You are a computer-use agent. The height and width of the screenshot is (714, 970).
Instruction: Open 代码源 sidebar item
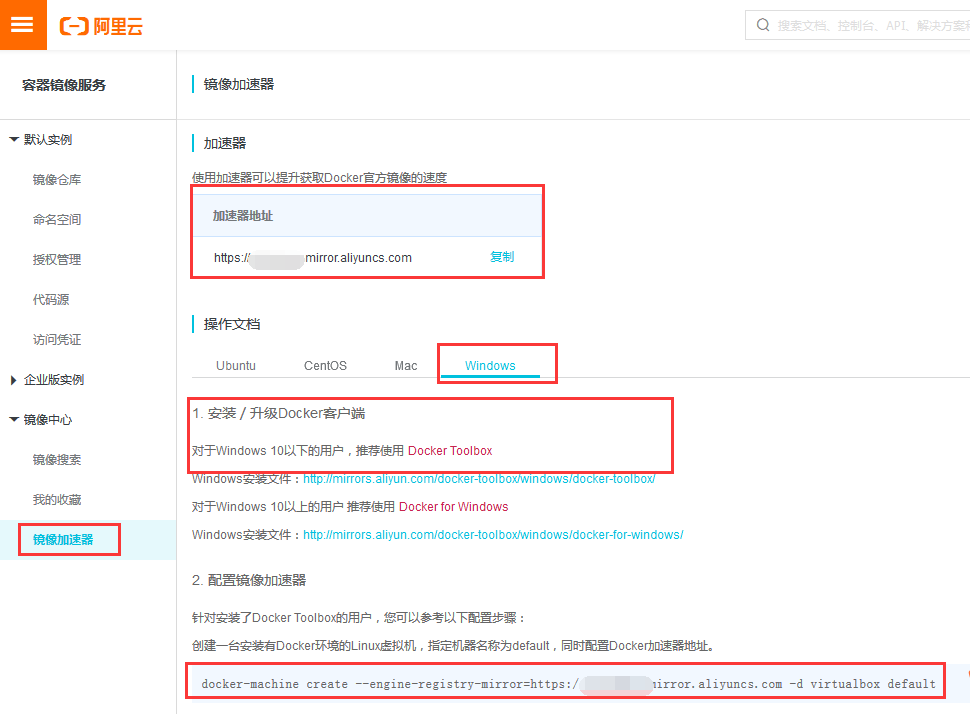tap(51, 300)
